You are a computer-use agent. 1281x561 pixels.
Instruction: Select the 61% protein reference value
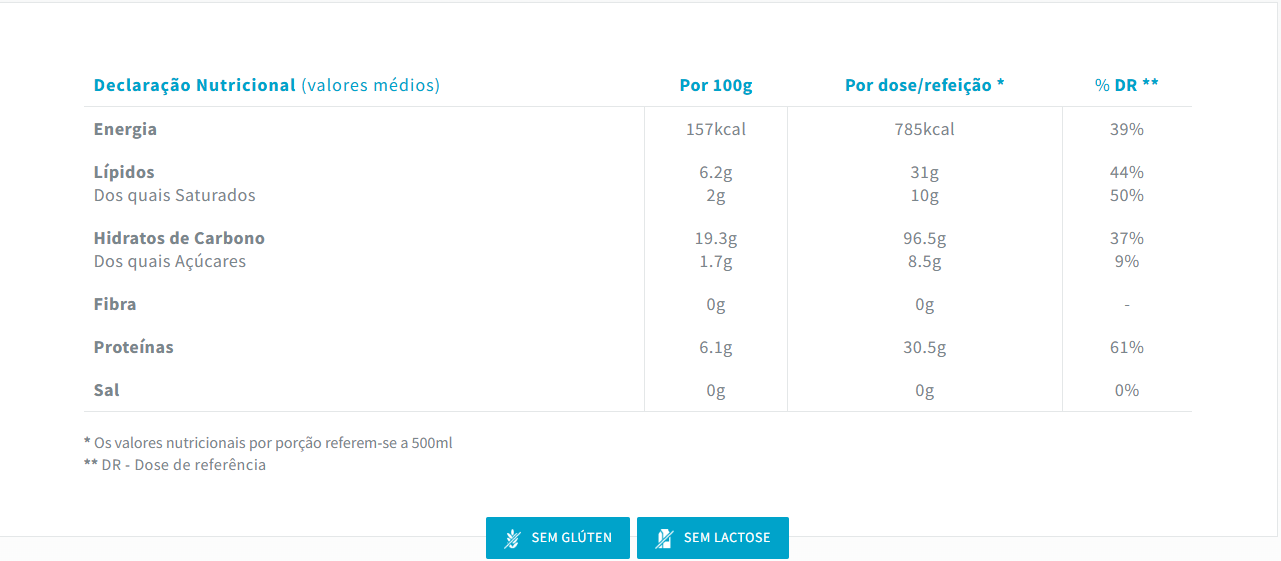click(1126, 347)
